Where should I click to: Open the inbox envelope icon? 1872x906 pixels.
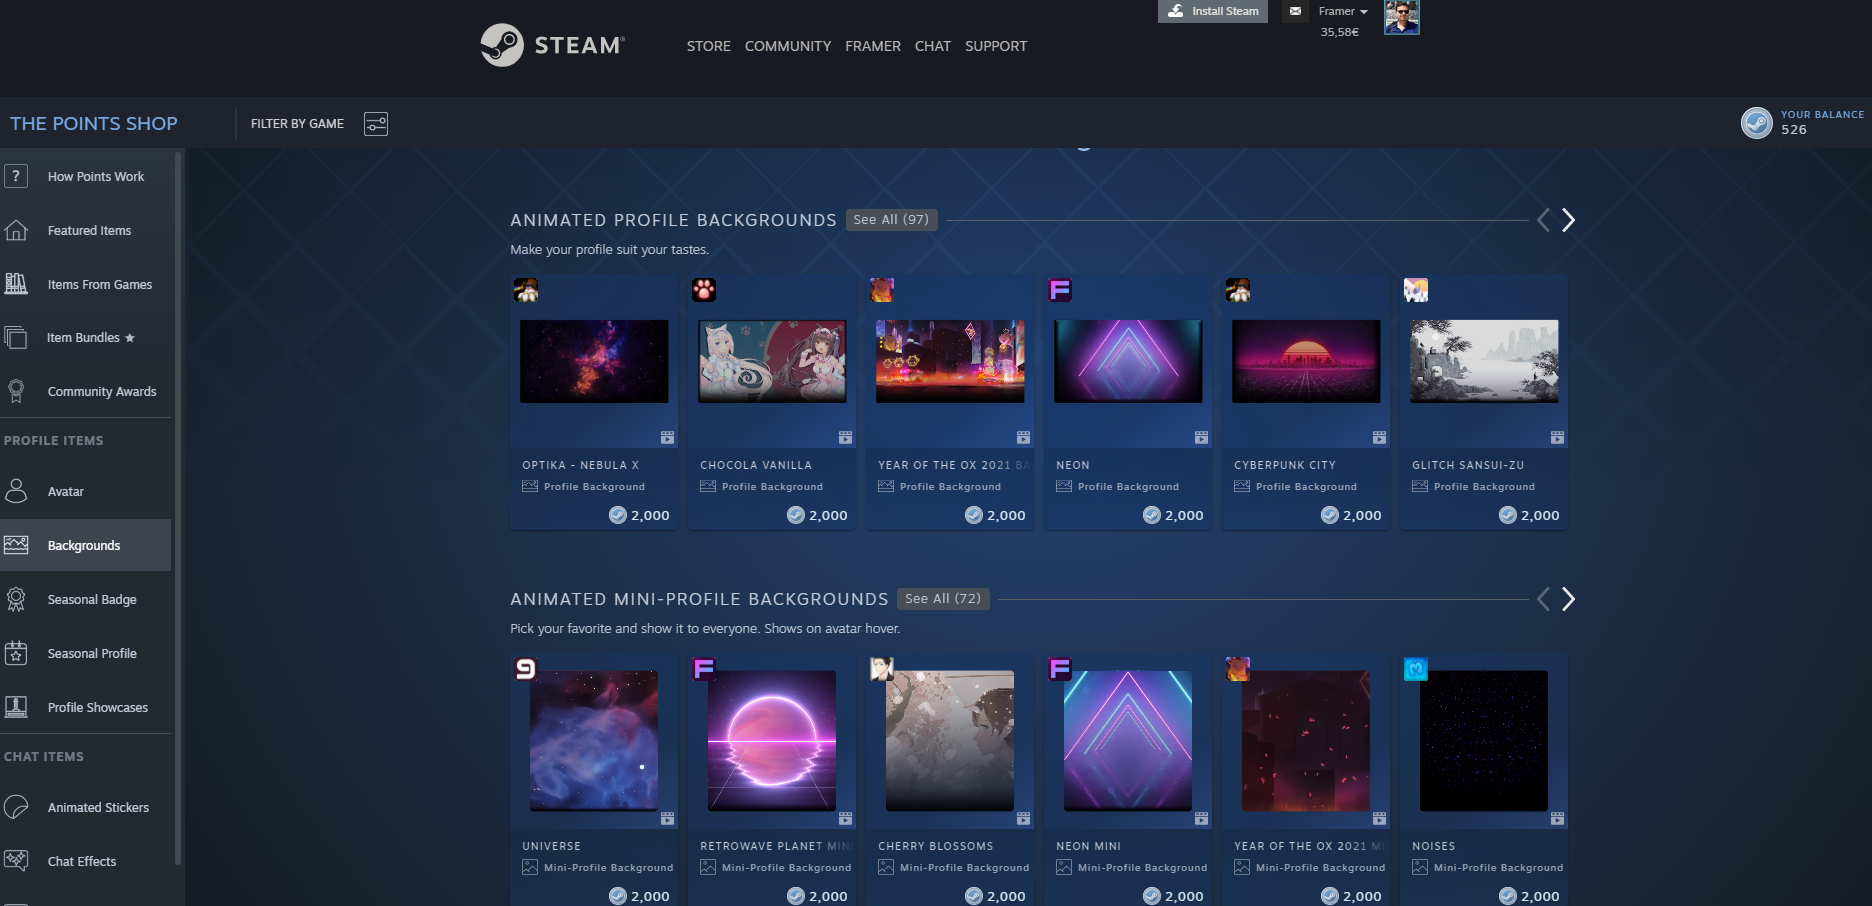pyautogui.click(x=1295, y=11)
